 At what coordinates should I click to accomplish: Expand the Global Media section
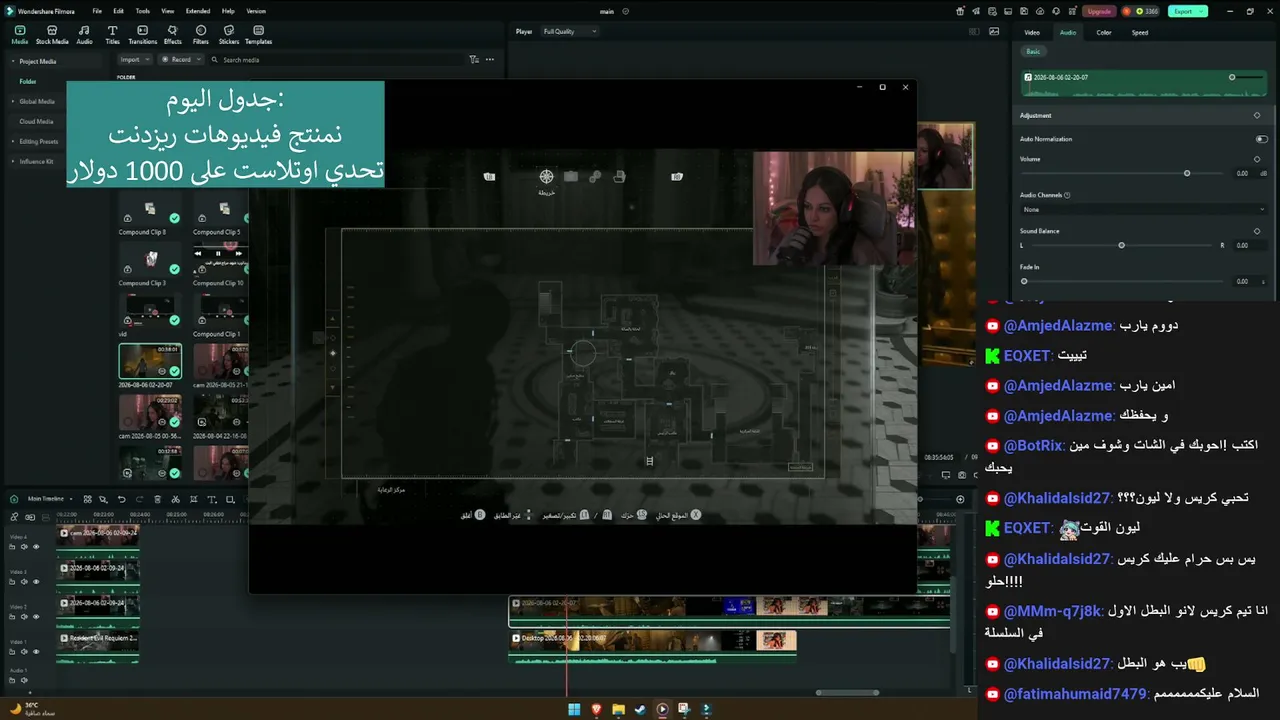pos(13,101)
